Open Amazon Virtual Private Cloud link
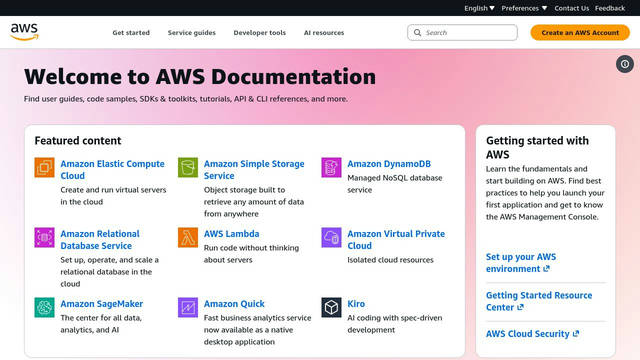This screenshot has height=360, width=640. [396, 240]
